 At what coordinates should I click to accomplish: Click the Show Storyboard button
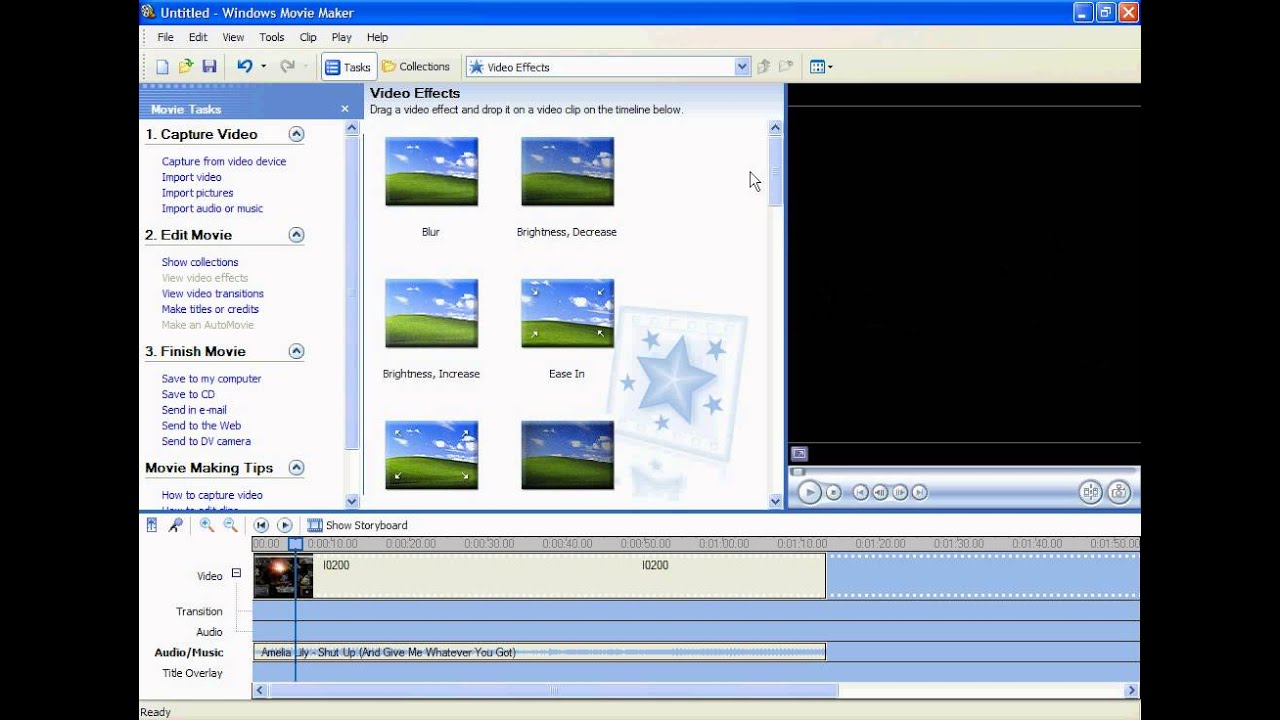[357, 525]
